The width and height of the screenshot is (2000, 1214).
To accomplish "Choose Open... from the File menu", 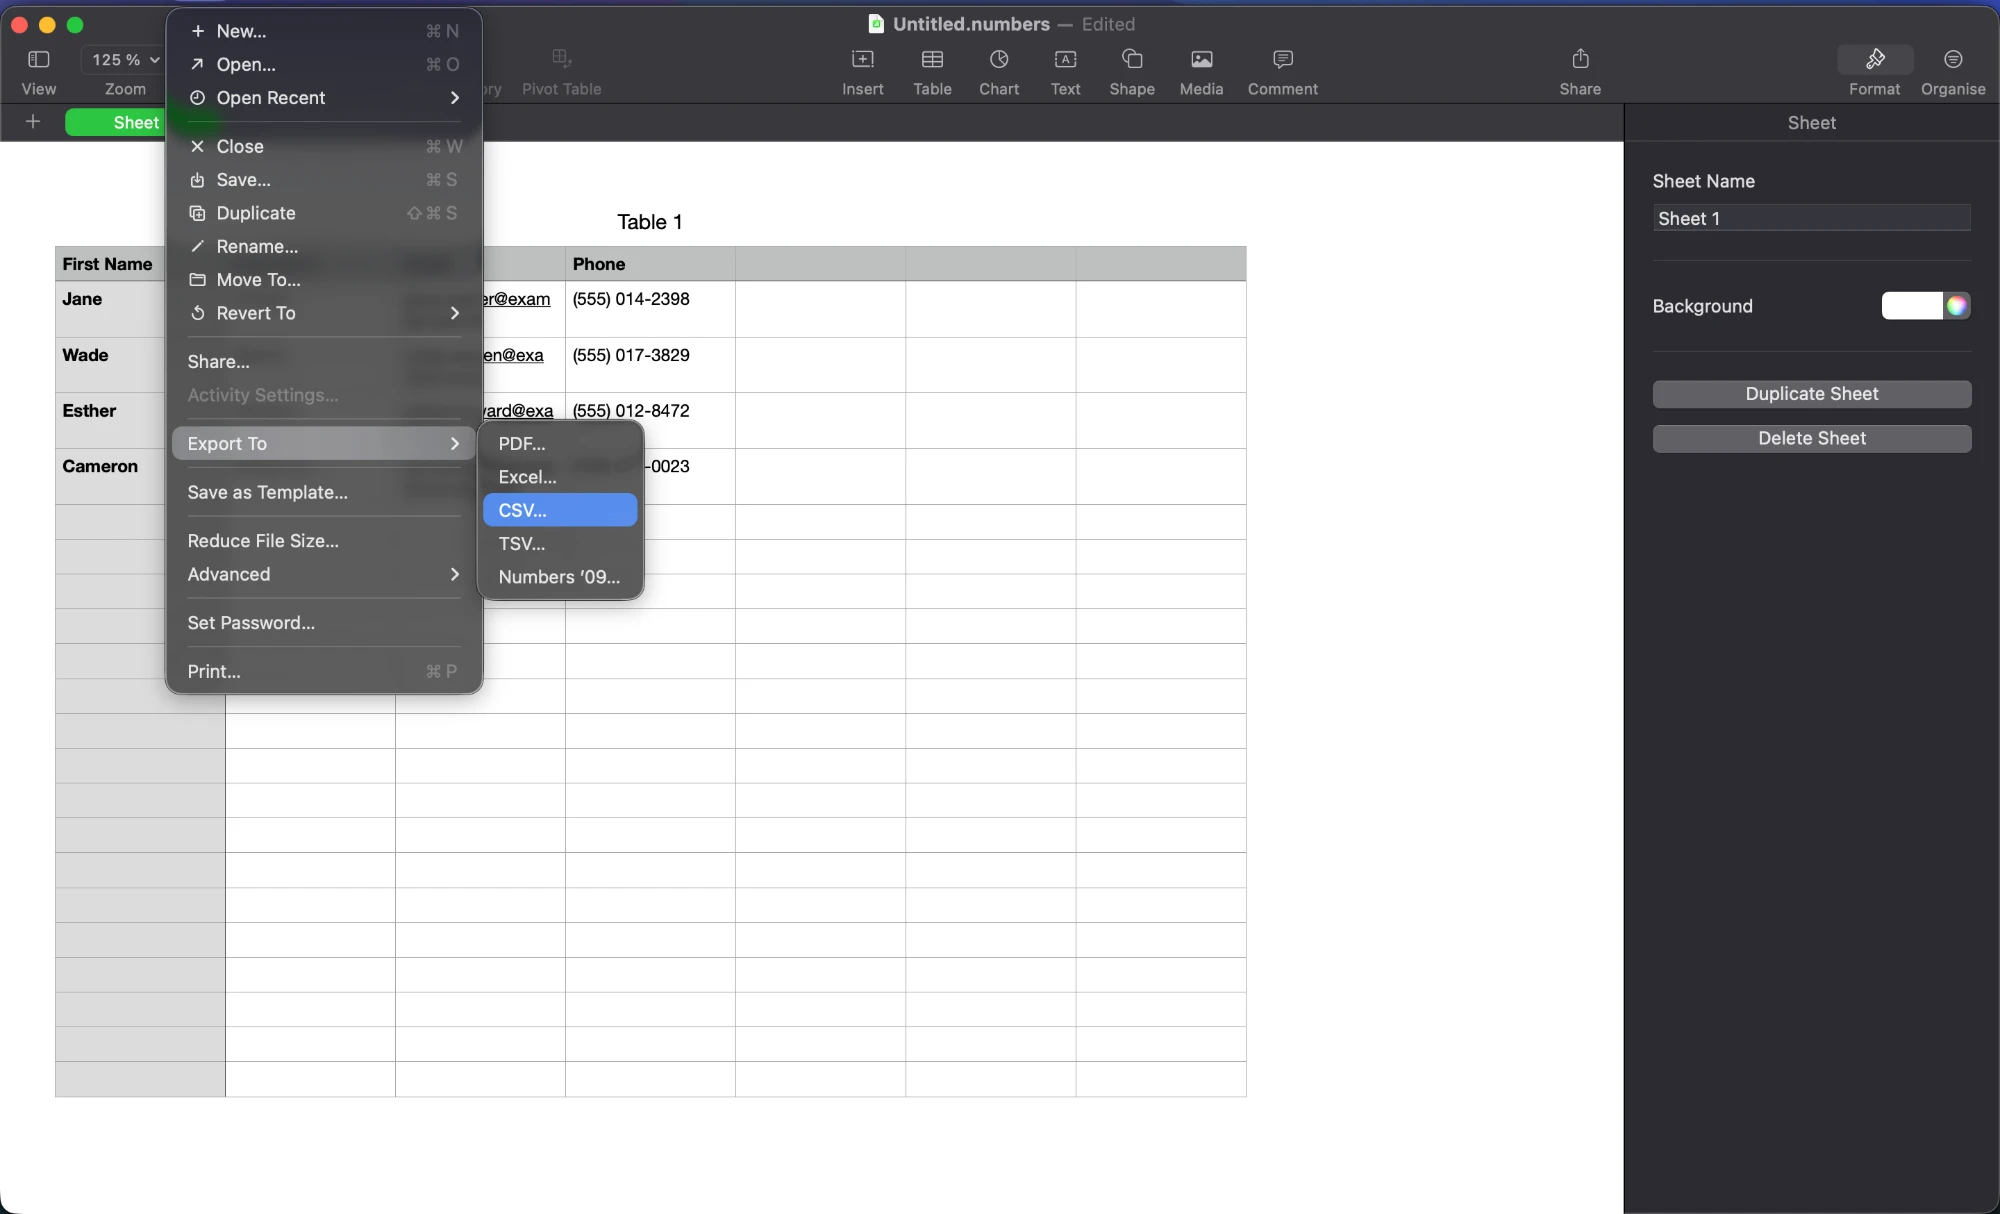I will [324, 64].
